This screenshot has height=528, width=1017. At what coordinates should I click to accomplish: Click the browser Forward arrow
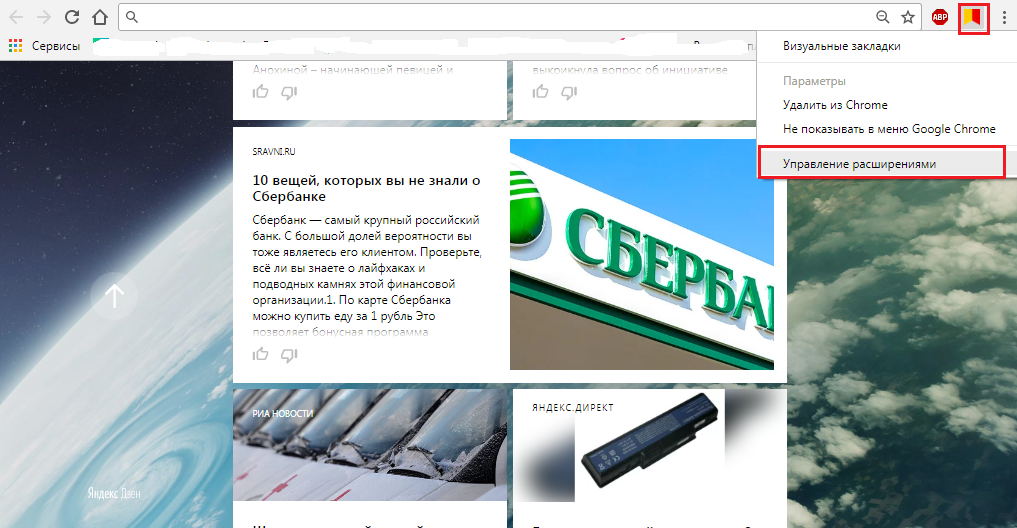(43, 17)
